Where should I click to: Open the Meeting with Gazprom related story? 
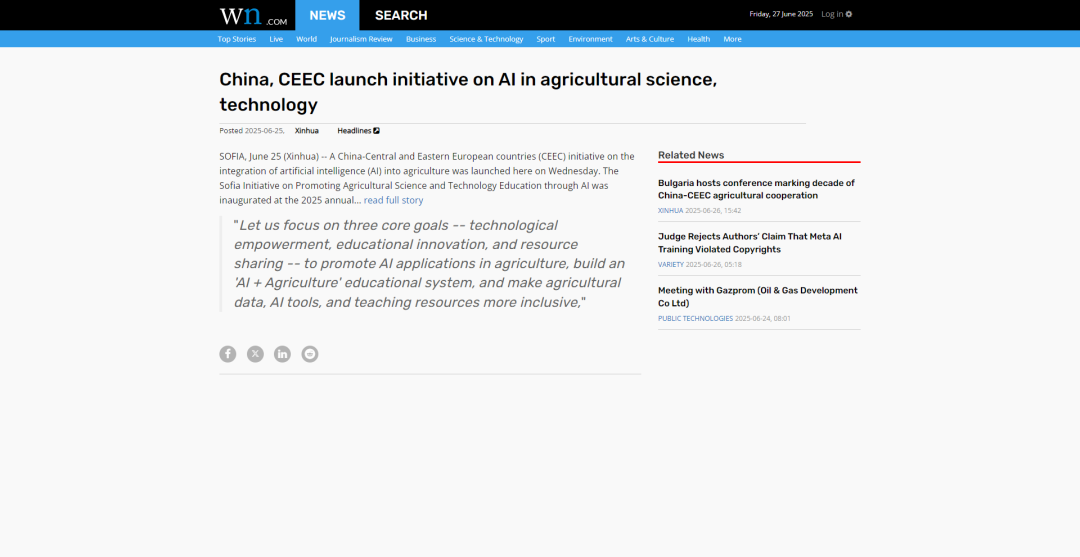(757, 296)
